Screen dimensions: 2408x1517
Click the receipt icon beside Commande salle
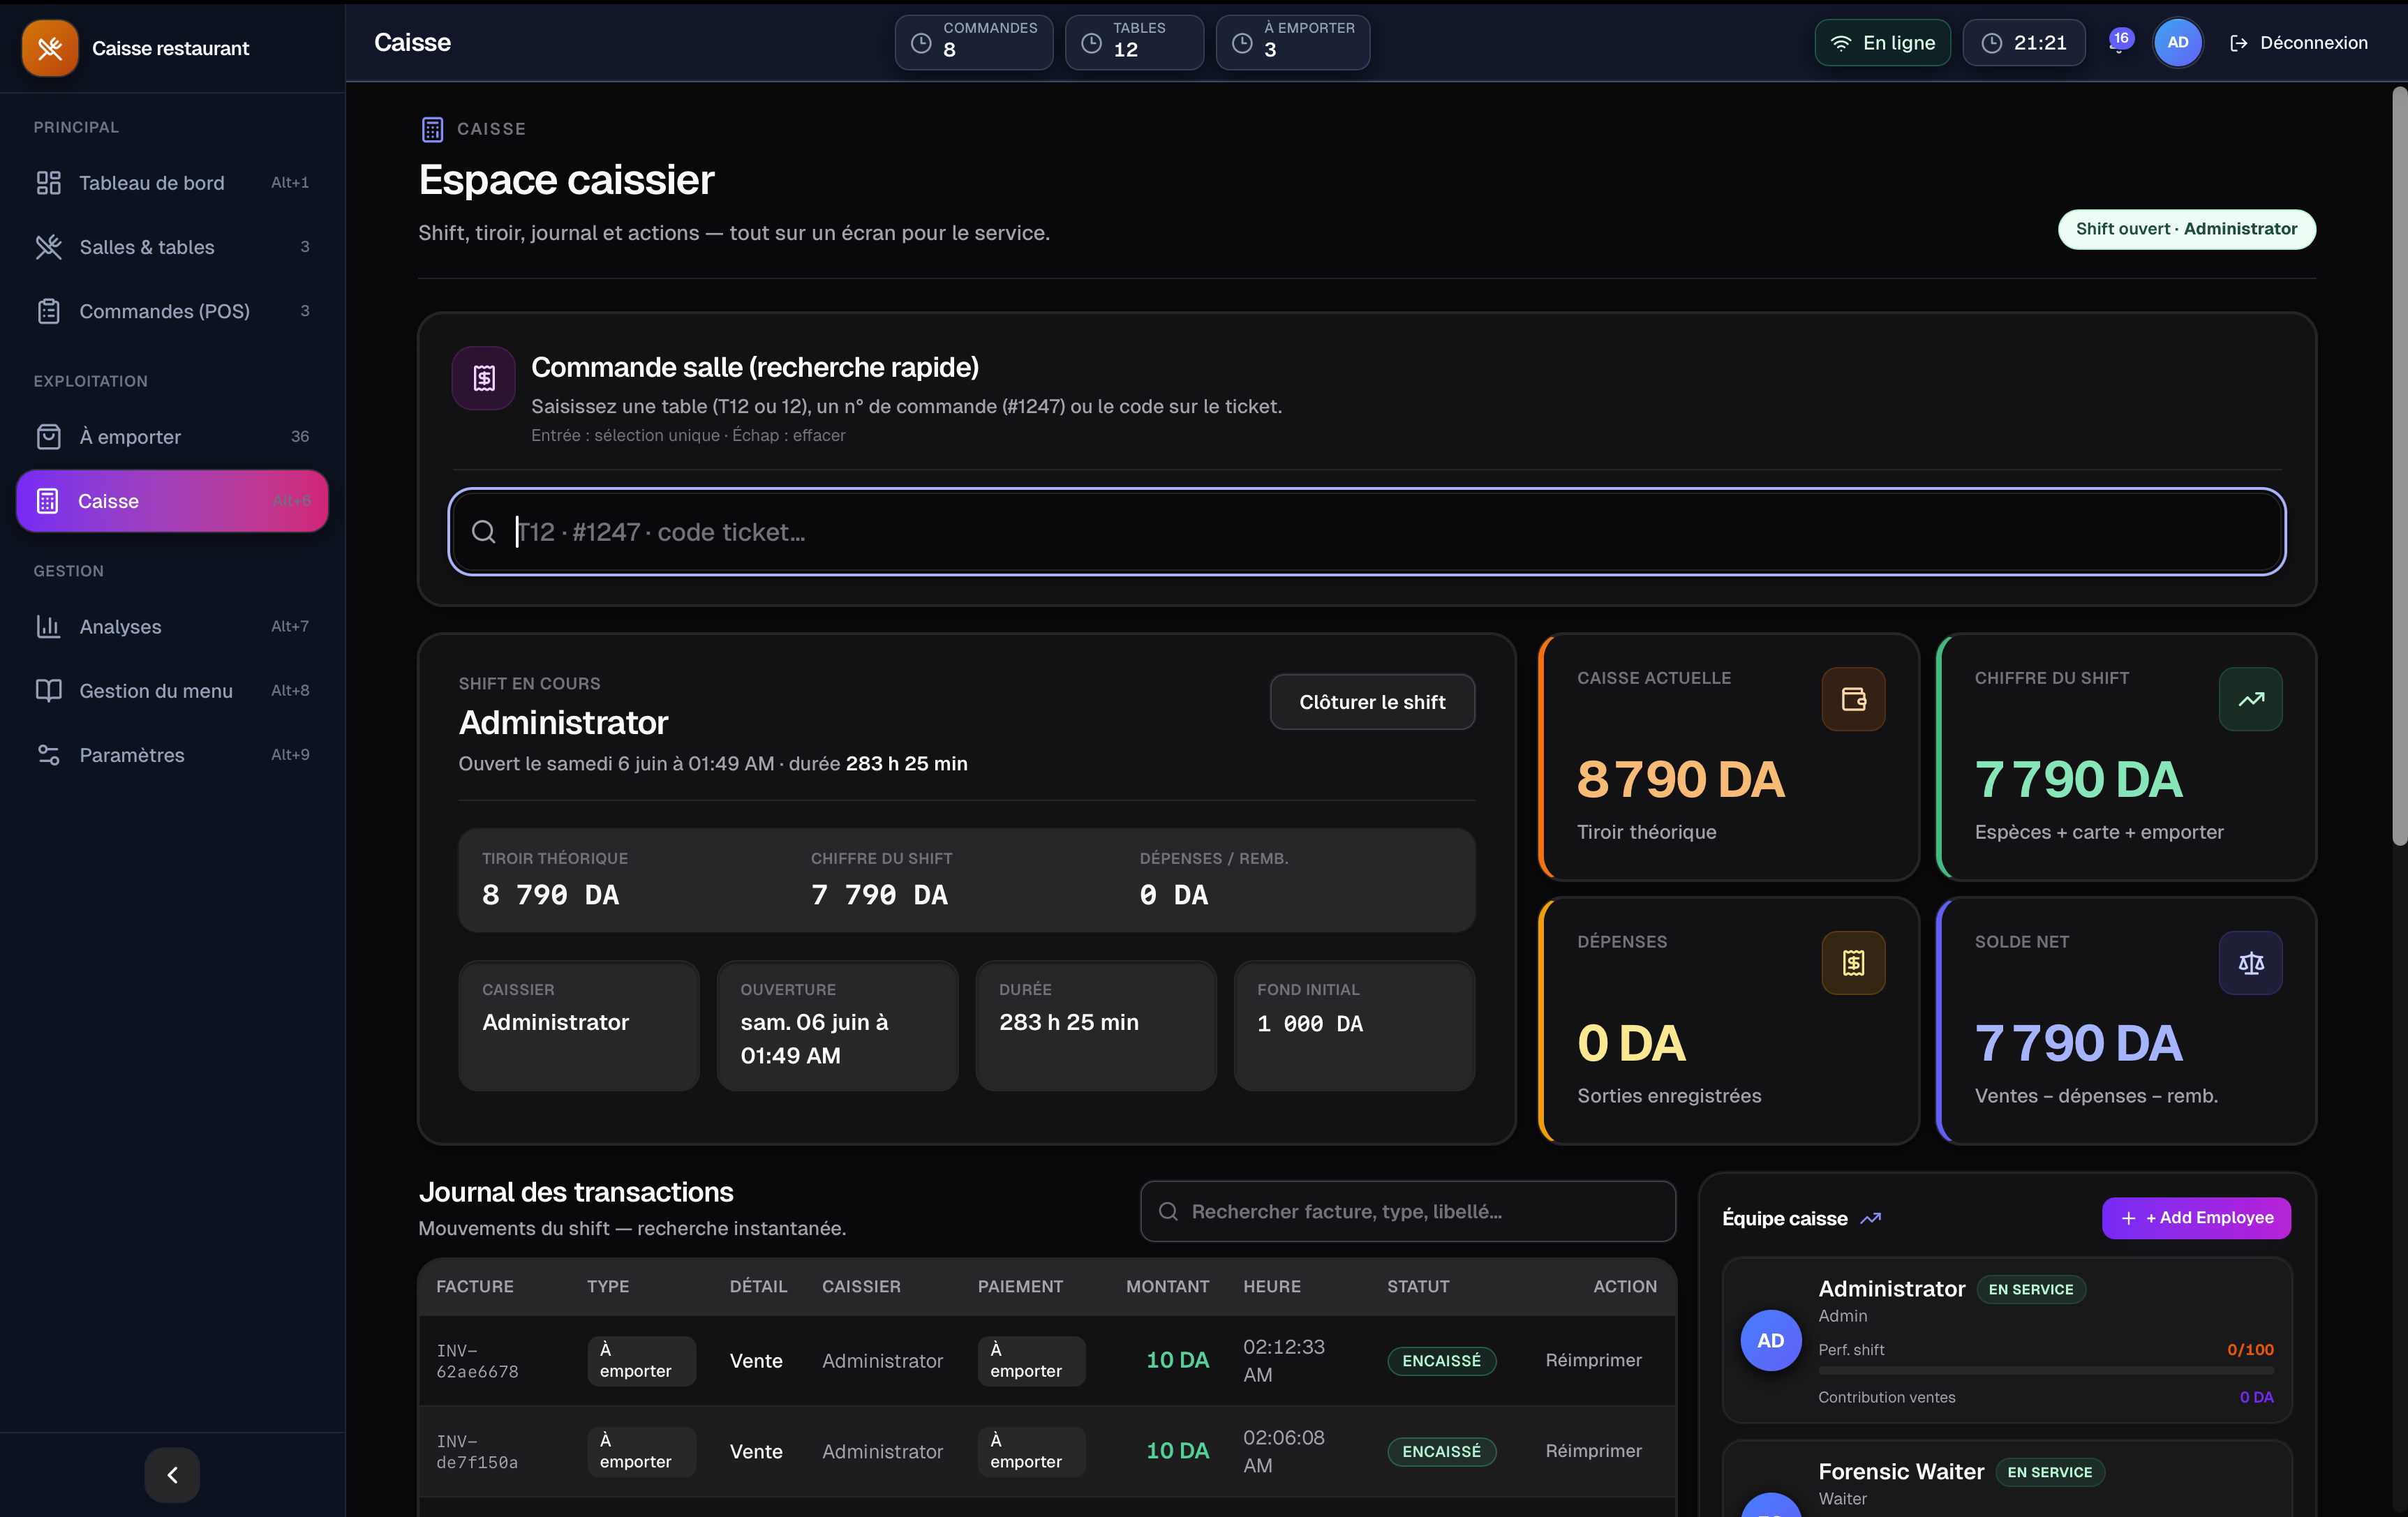(x=484, y=378)
